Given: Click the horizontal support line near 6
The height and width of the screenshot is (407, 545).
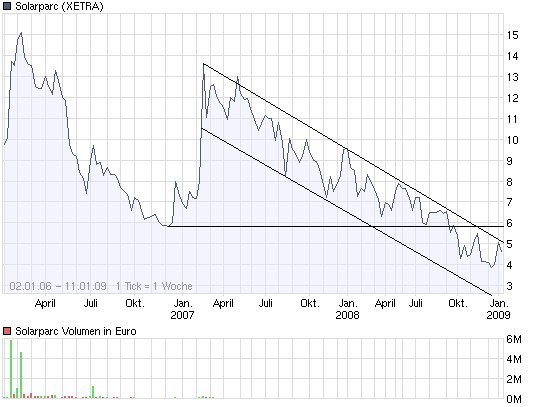Looking at the screenshot, I should (335, 226).
